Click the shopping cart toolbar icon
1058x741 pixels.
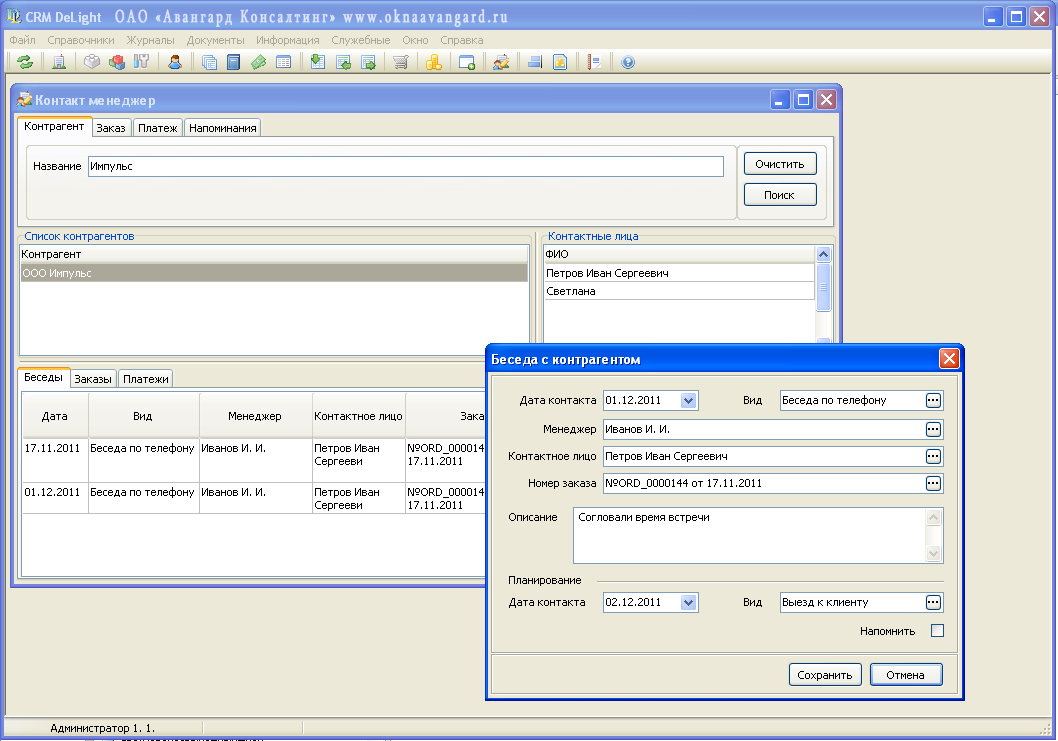pyautogui.click(x=401, y=62)
